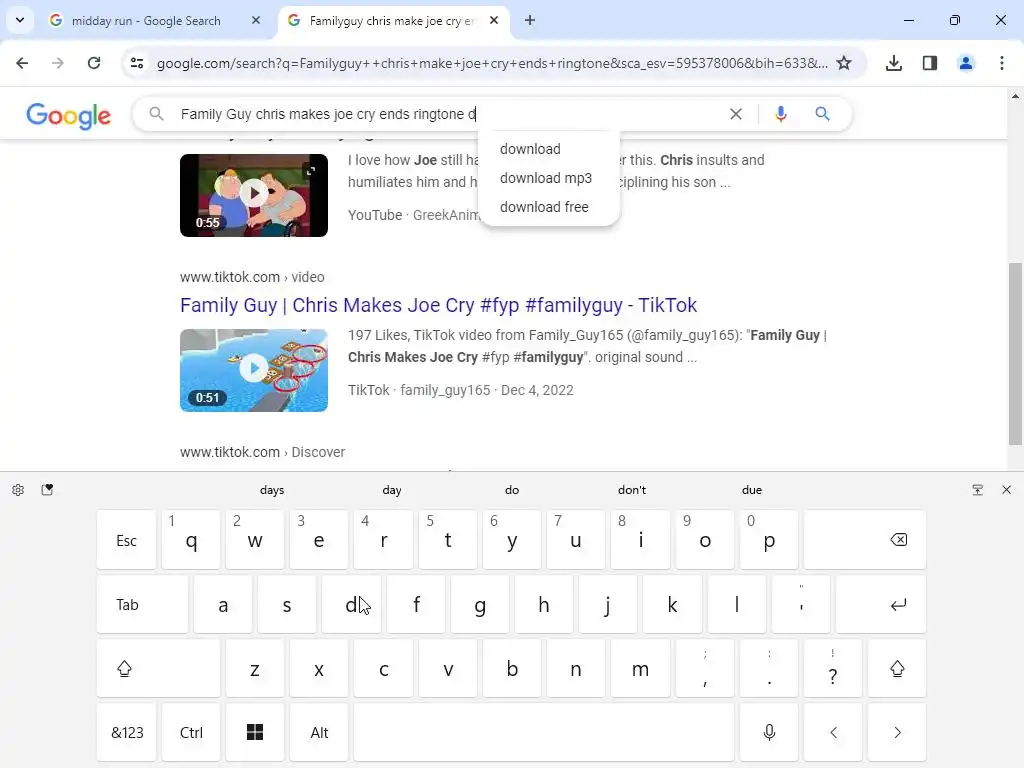Viewport: 1024px width, 768px height.
Task: Tap the space bar key
Action: pos(544,732)
